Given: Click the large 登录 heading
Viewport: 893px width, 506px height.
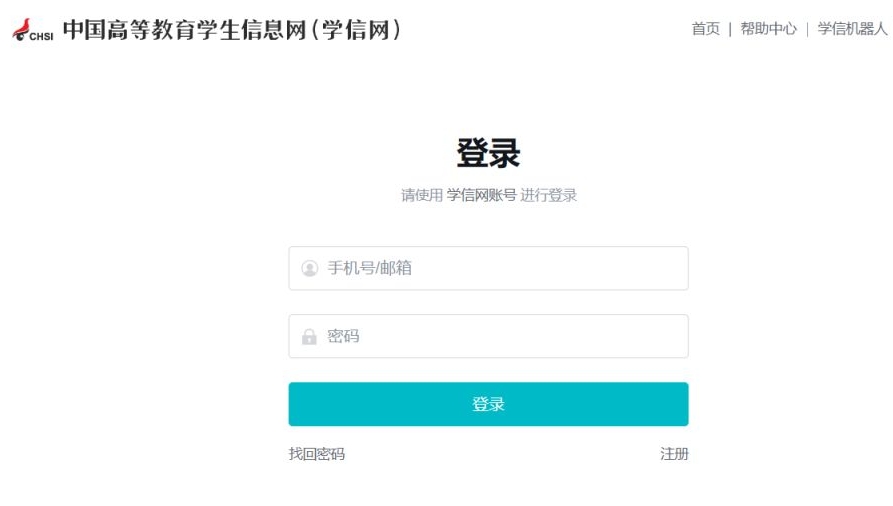Looking at the screenshot, I should [x=488, y=154].
